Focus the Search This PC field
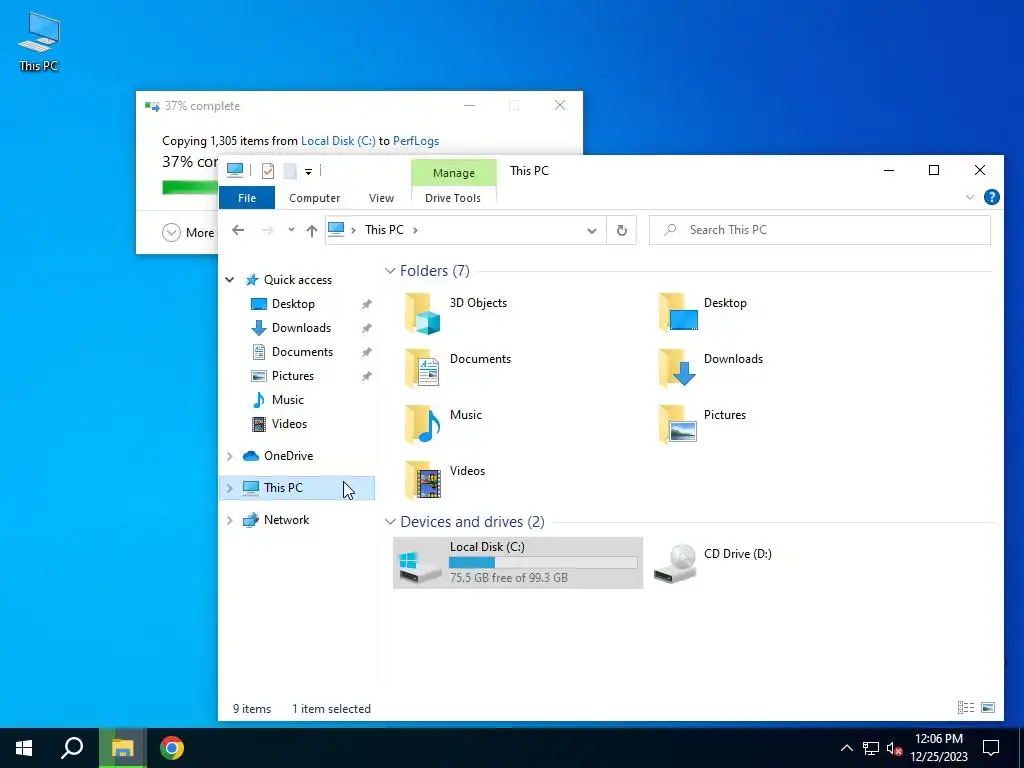The image size is (1024, 768). click(x=820, y=230)
